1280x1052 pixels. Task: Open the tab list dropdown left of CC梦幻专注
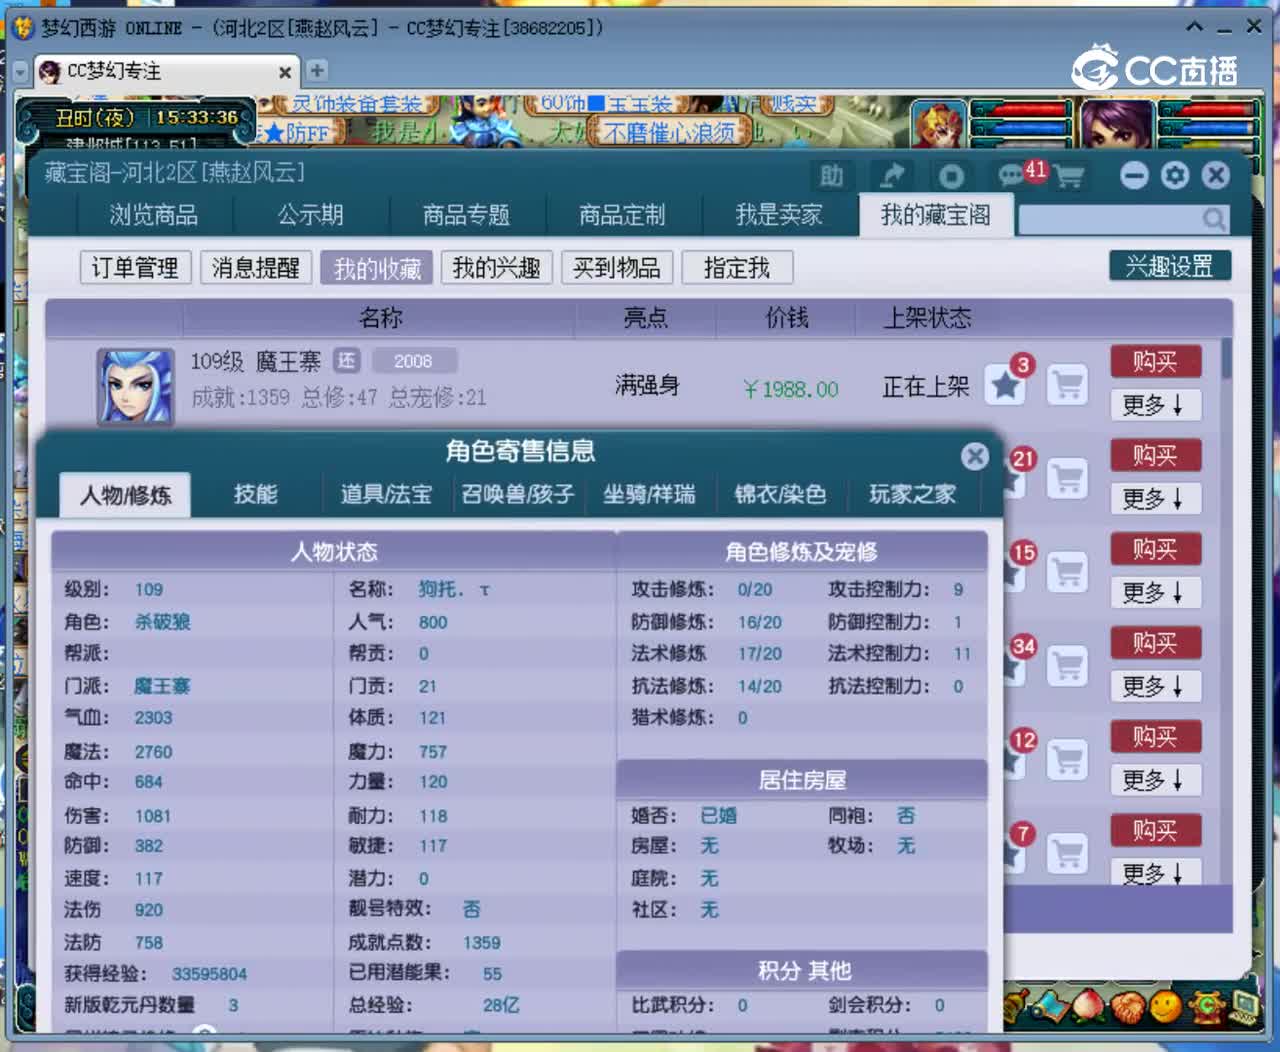pyautogui.click(x=20, y=72)
